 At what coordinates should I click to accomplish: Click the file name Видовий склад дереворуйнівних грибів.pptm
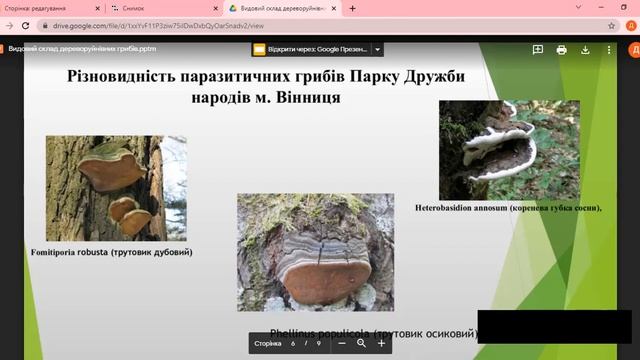point(82,49)
